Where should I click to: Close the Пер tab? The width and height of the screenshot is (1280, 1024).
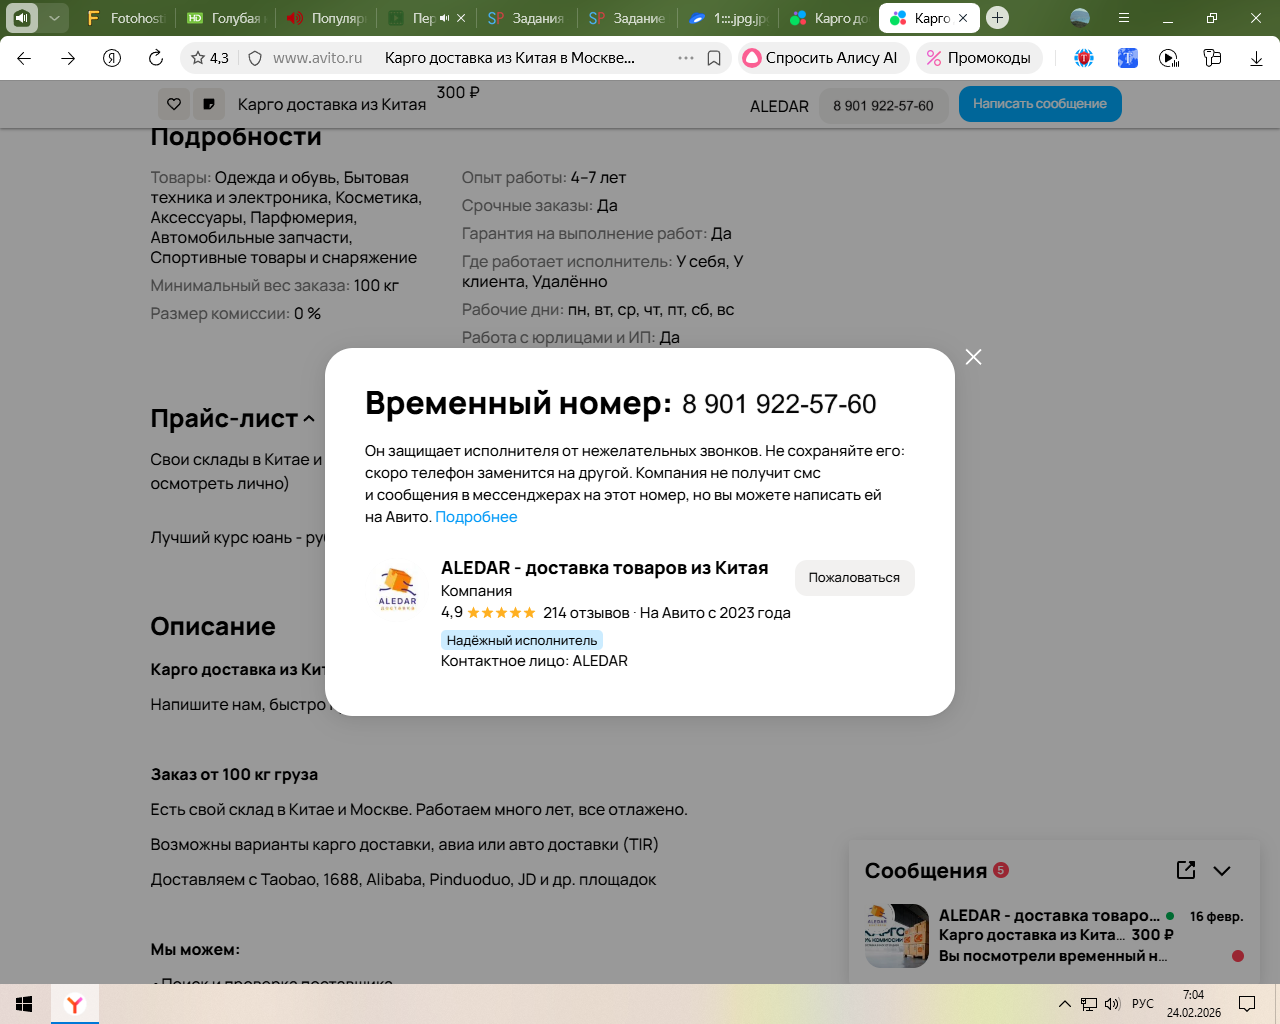[461, 18]
